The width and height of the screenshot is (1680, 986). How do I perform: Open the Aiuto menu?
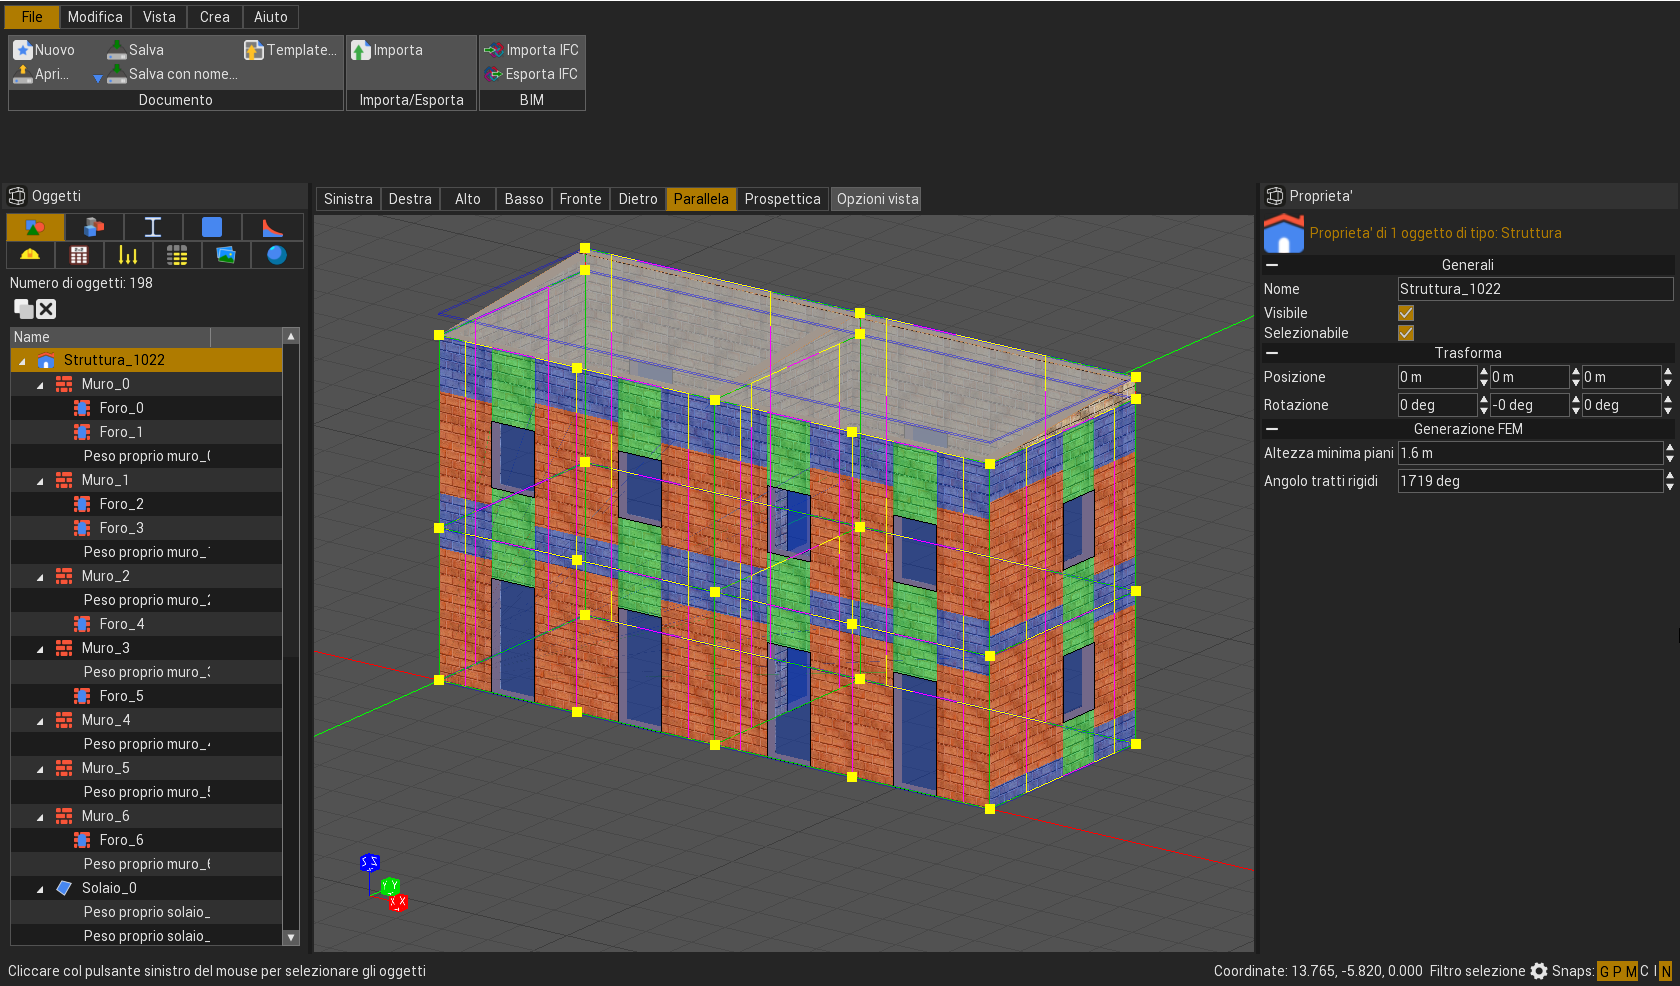pos(271,17)
